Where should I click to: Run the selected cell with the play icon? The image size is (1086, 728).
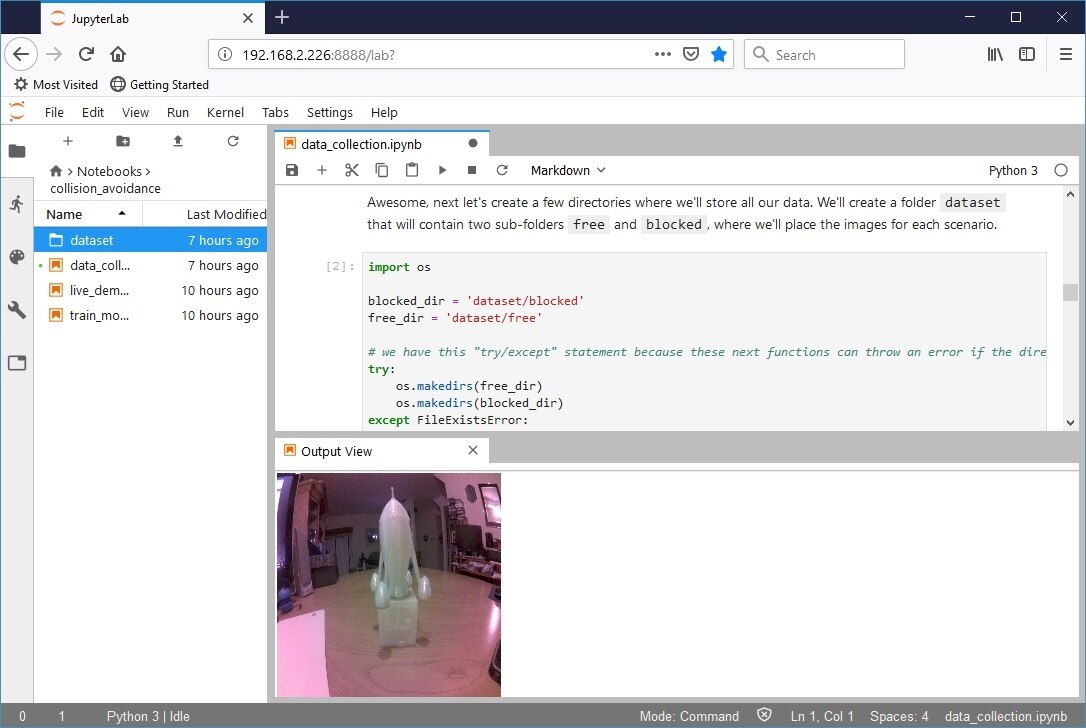pyautogui.click(x=442, y=170)
